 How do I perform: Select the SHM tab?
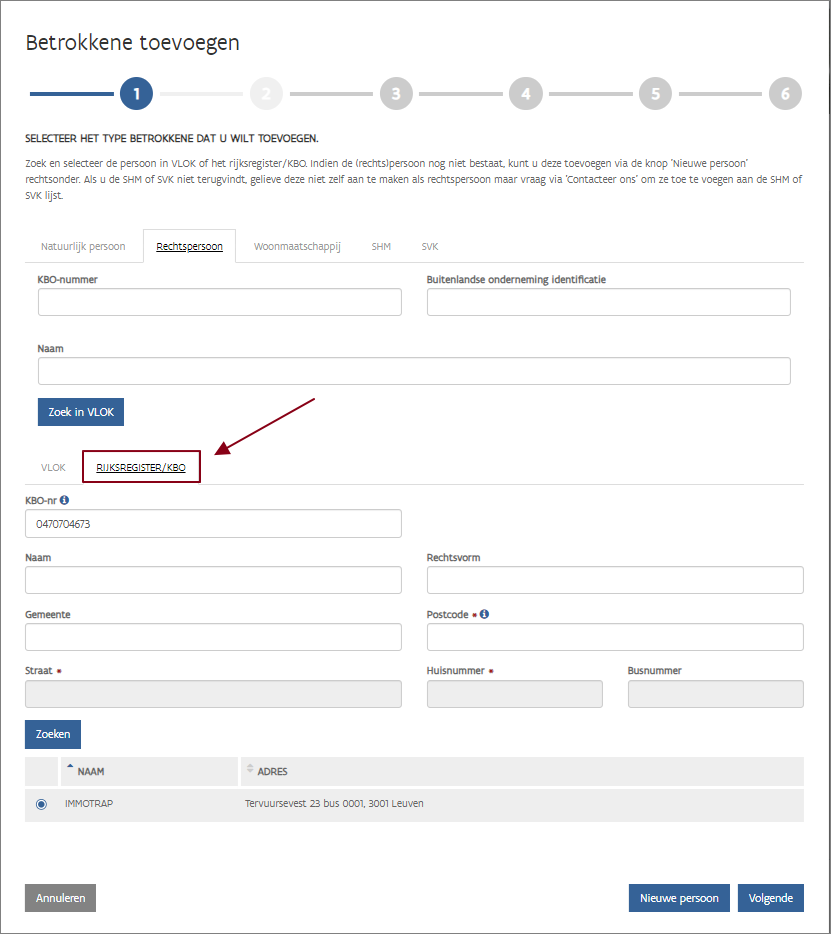[381, 246]
